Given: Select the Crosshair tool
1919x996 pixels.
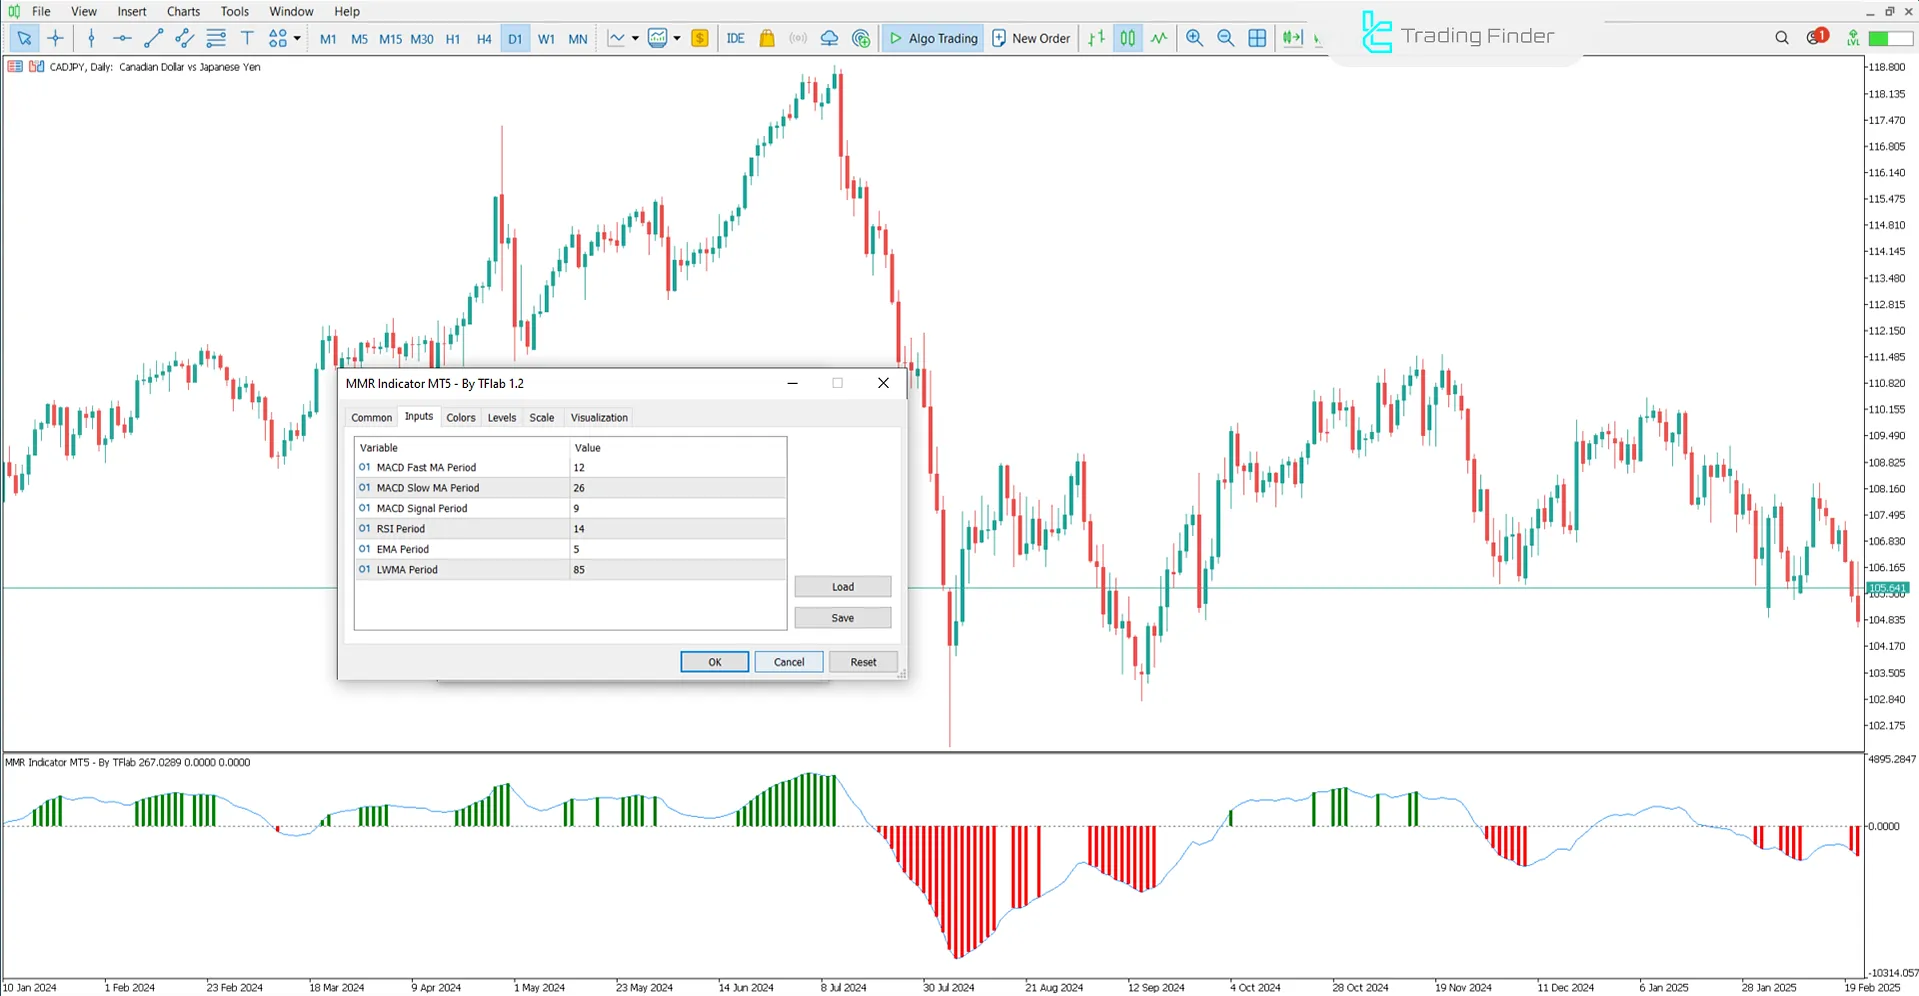Looking at the screenshot, I should 56,38.
